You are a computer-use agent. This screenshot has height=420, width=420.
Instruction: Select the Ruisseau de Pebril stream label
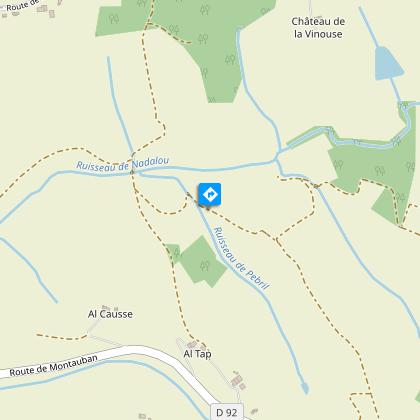click(x=242, y=258)
